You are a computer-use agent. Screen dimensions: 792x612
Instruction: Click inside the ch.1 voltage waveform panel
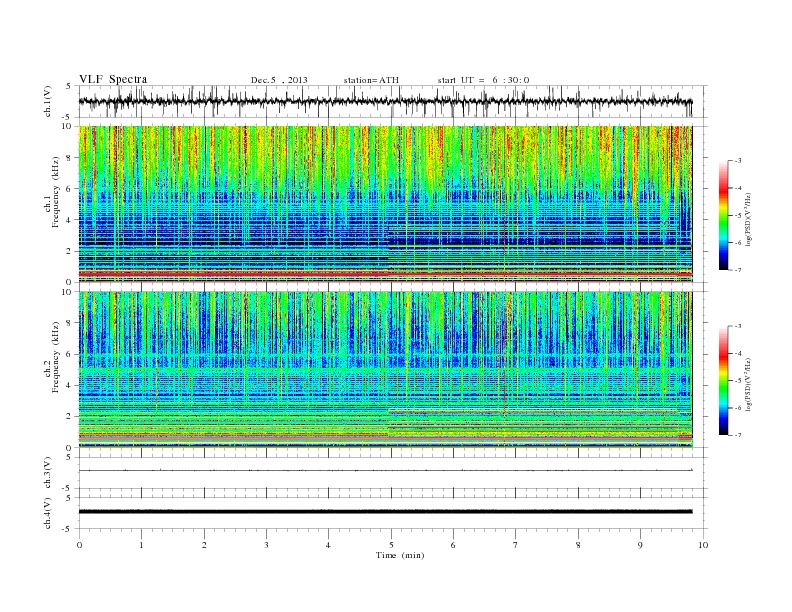point(392,101)
